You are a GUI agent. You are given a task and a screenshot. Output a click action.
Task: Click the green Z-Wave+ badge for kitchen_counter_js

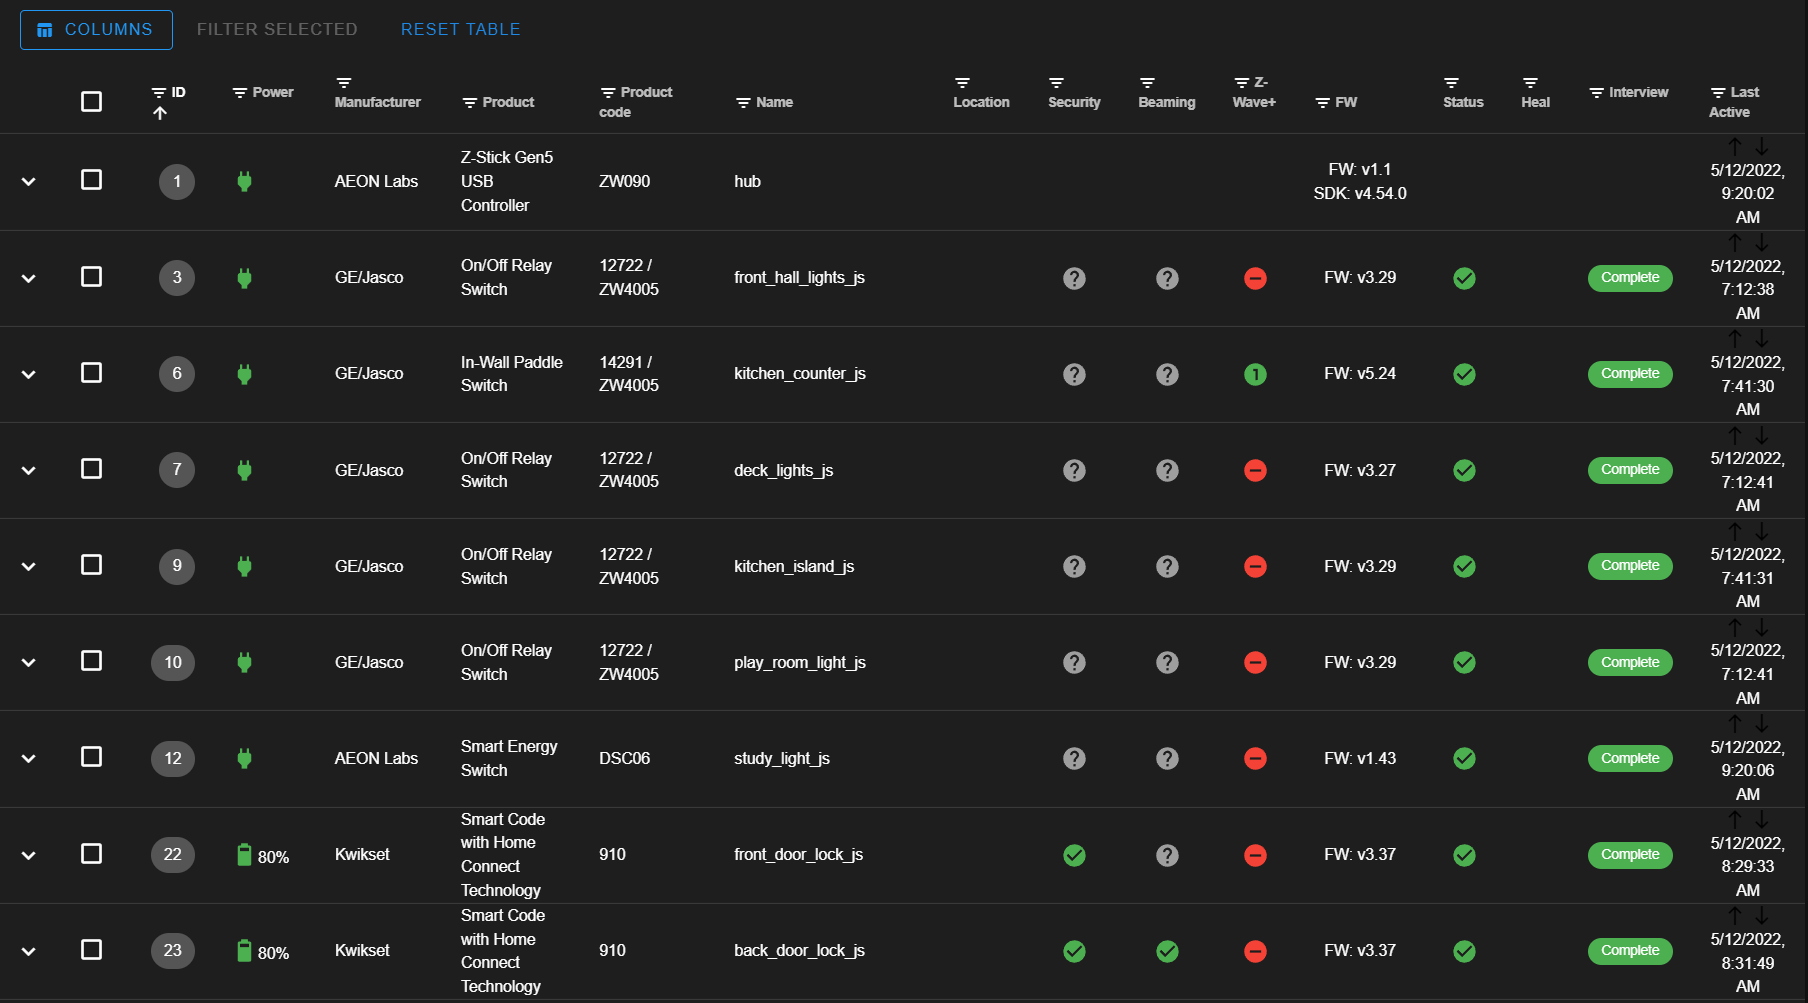pos(1255,374)
